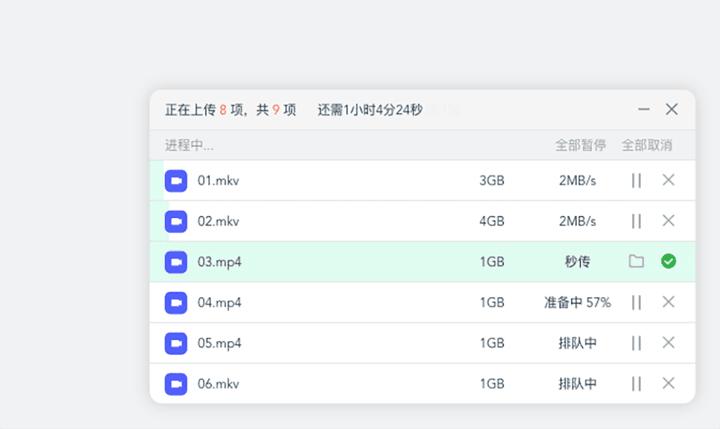The height and width of the screenshot is (429, 720).
Task: Select the 01.mkv video file icon
Action: [x=176, y=181]
